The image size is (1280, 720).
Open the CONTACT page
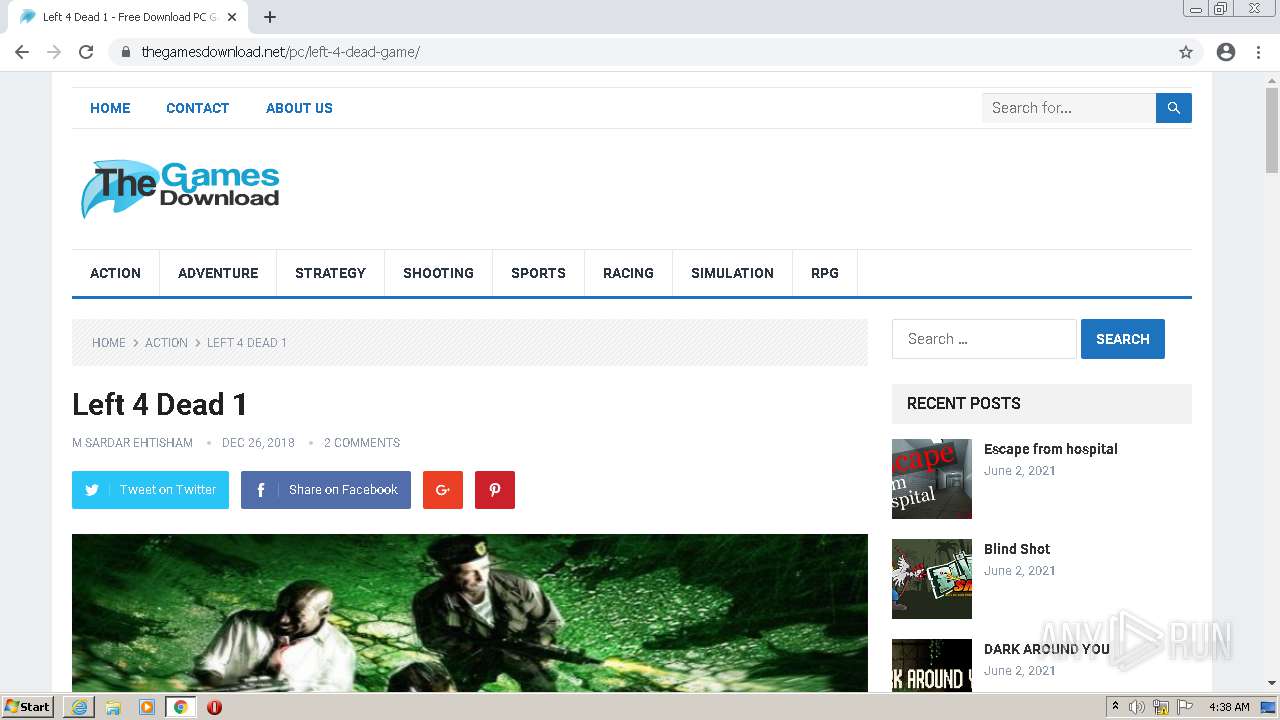tap(198, 108)
